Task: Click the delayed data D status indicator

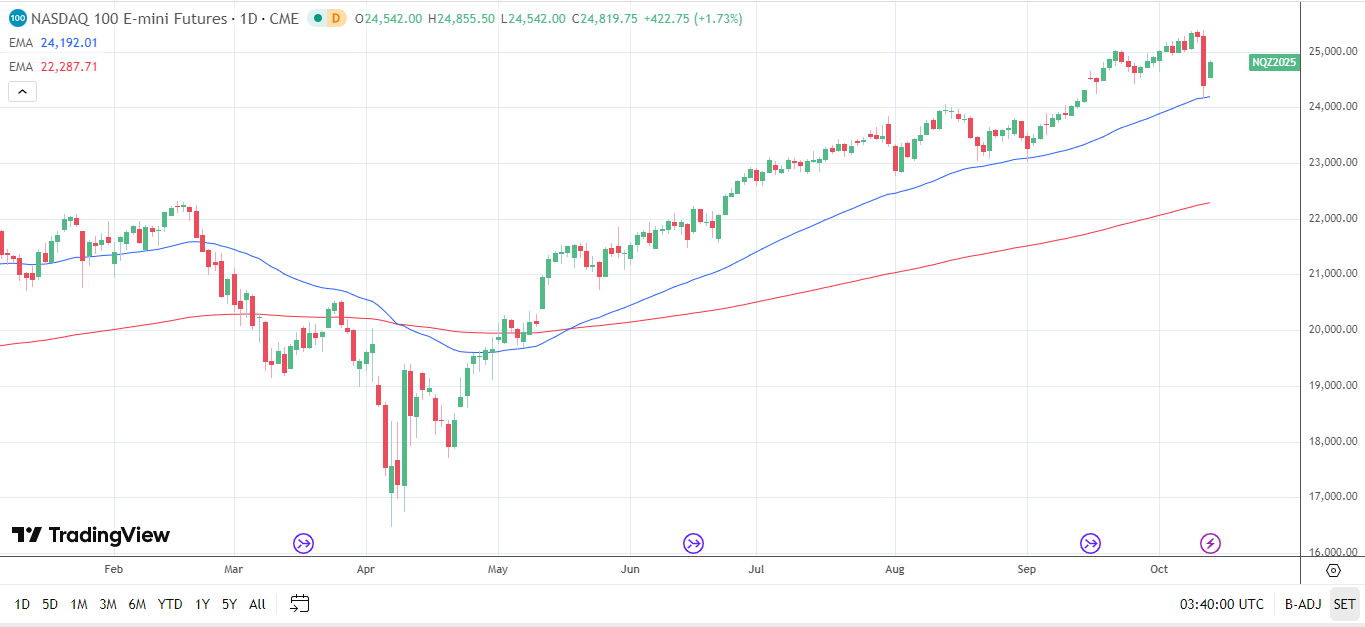Action: tap(335, 18)
